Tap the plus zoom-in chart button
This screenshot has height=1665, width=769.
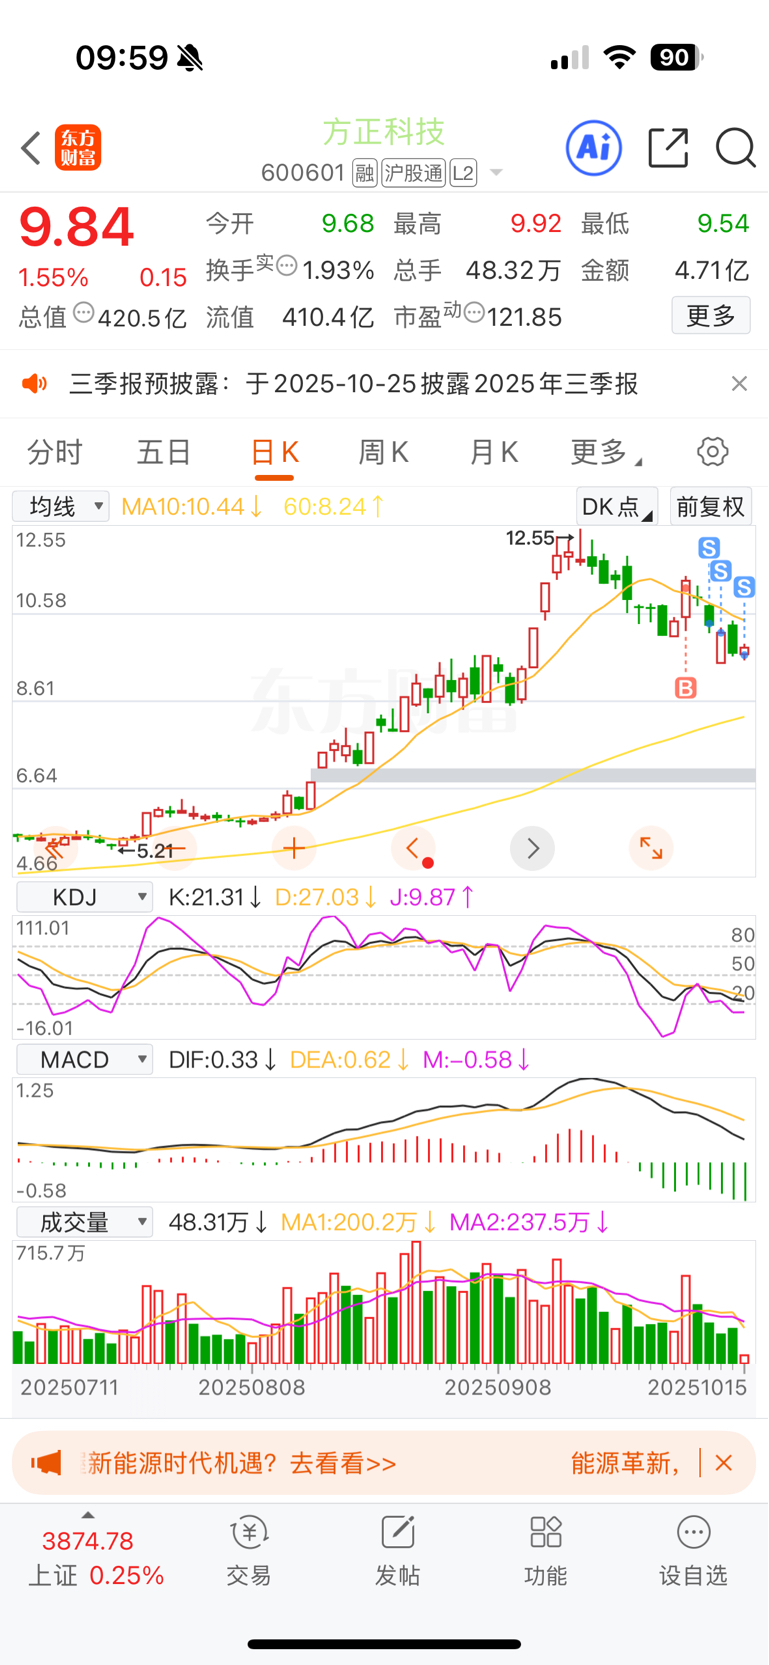(294, 849)
